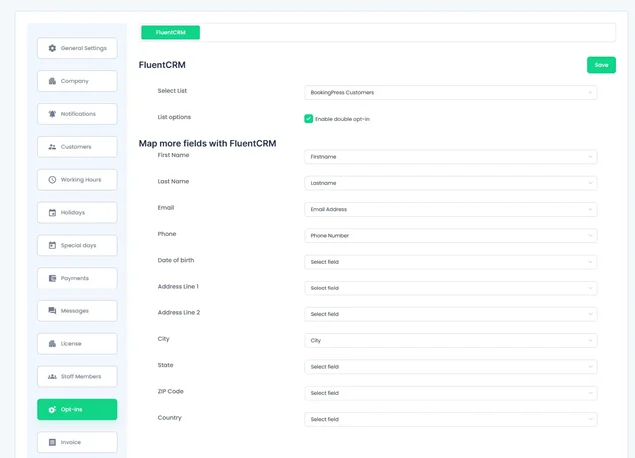Open the Notifications settings
This screenshot has height=458, width=635.
tap(77, 114)
